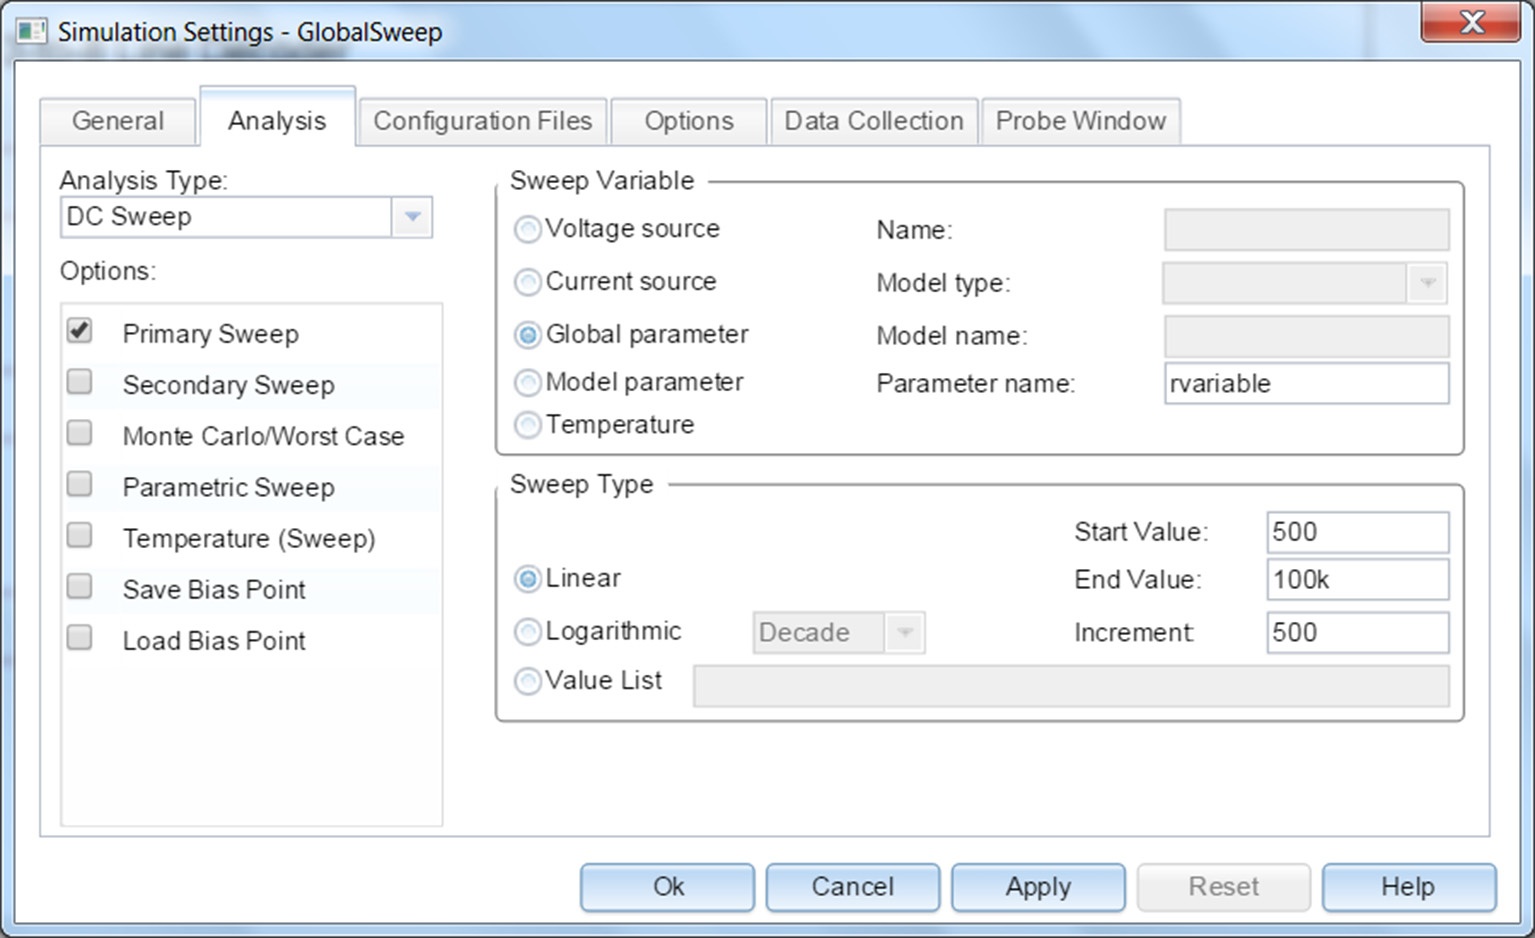Close the Simulation Settings dialog
The height and width of the screenshot is (938, 1535).
[1469, 24]
